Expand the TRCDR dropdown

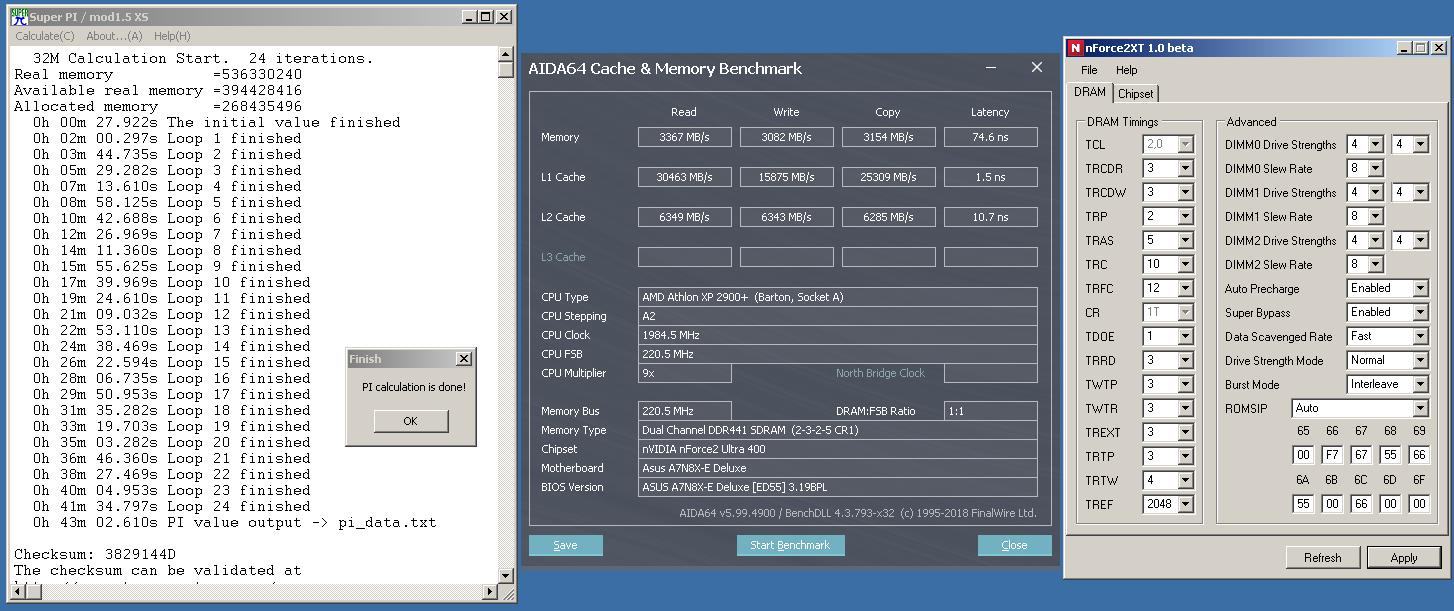tap(1185, 168)
